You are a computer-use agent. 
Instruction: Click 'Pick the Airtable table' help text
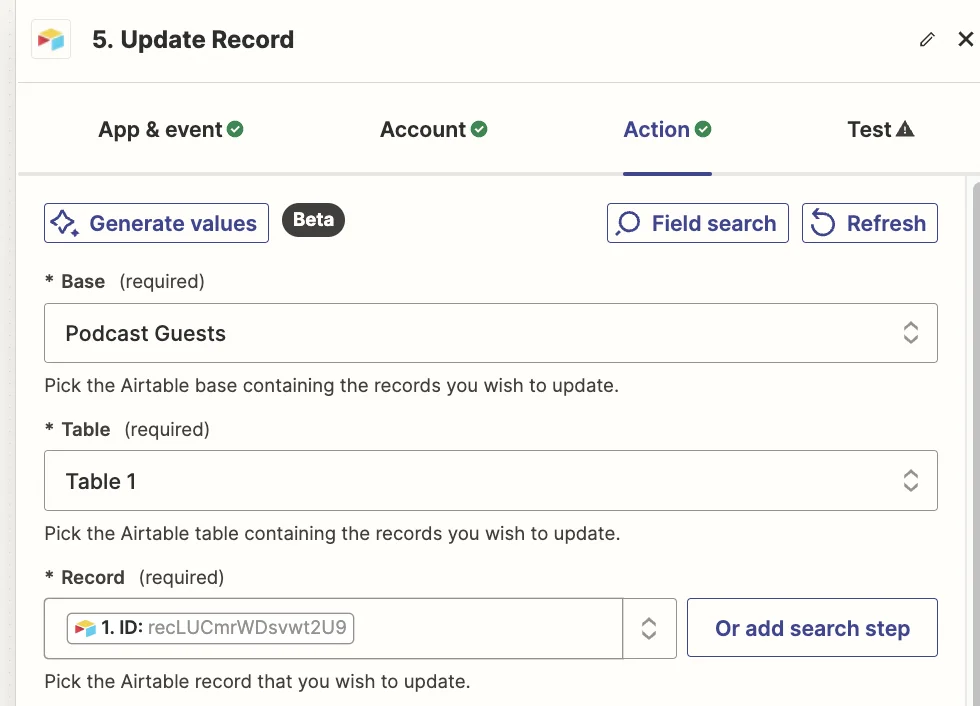332,534
